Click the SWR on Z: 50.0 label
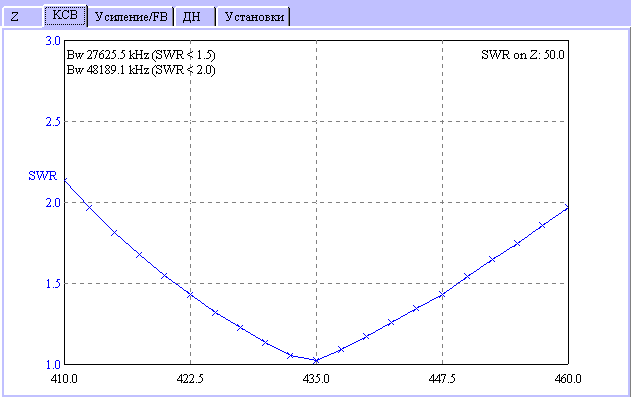This screenshot has width=631, height=397. (x=523, y=55)
